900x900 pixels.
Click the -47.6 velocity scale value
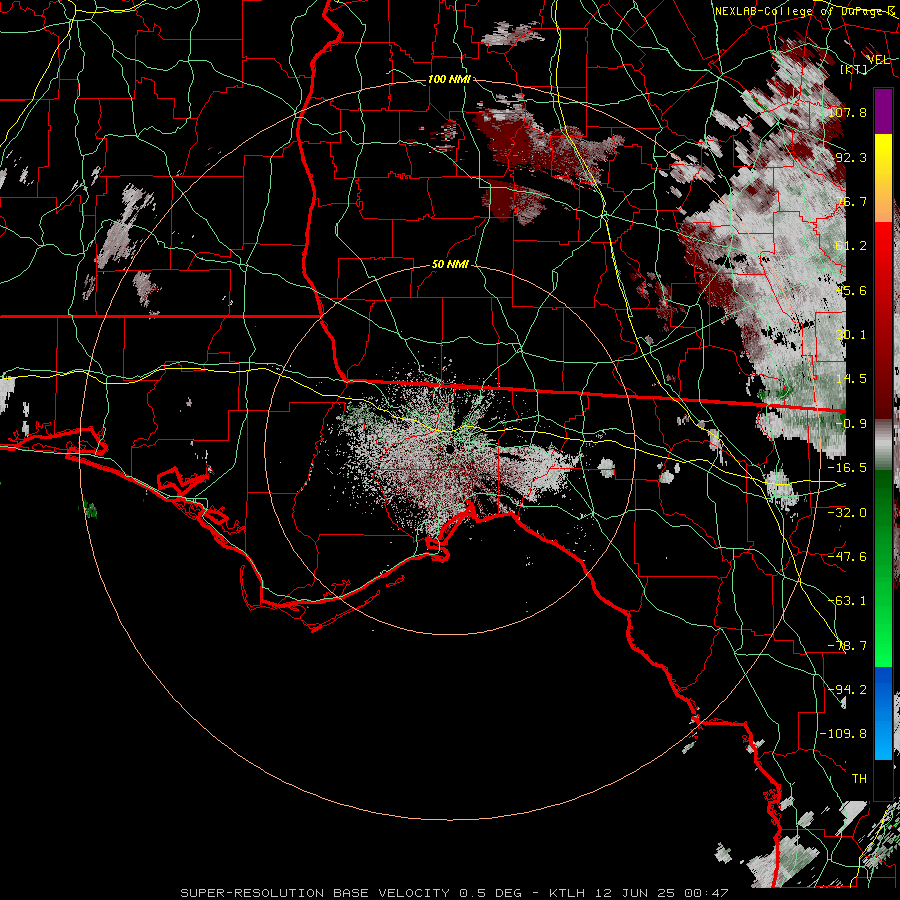tap(847, 557)
